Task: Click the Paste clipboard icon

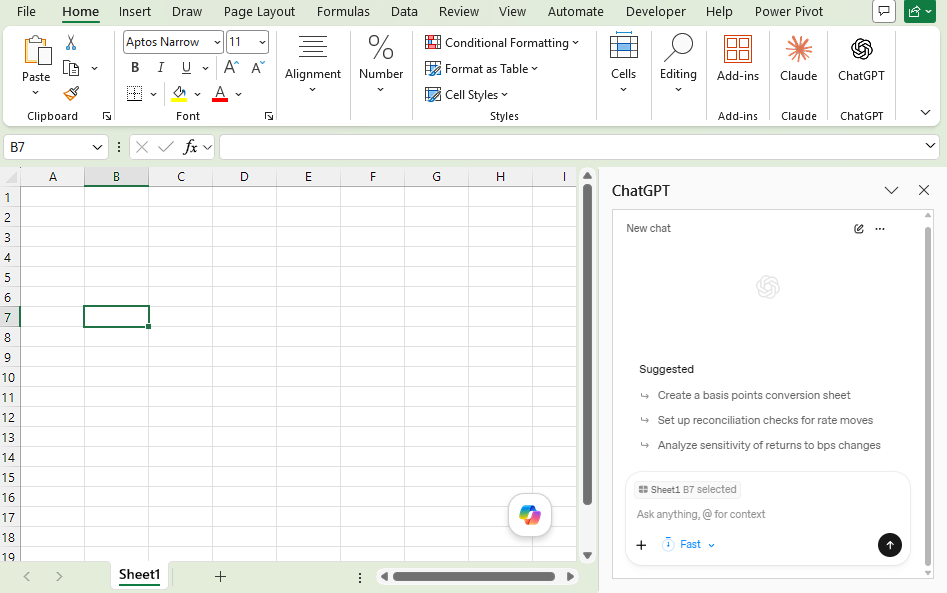Action: click(37, 51)
